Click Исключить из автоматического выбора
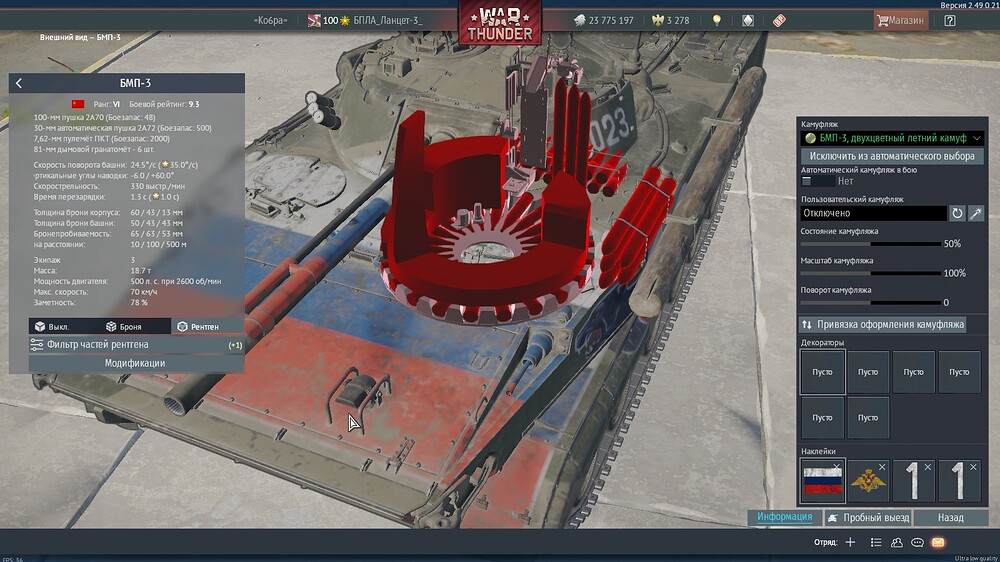Screen dimensions: 1000x562 [892, 156]
